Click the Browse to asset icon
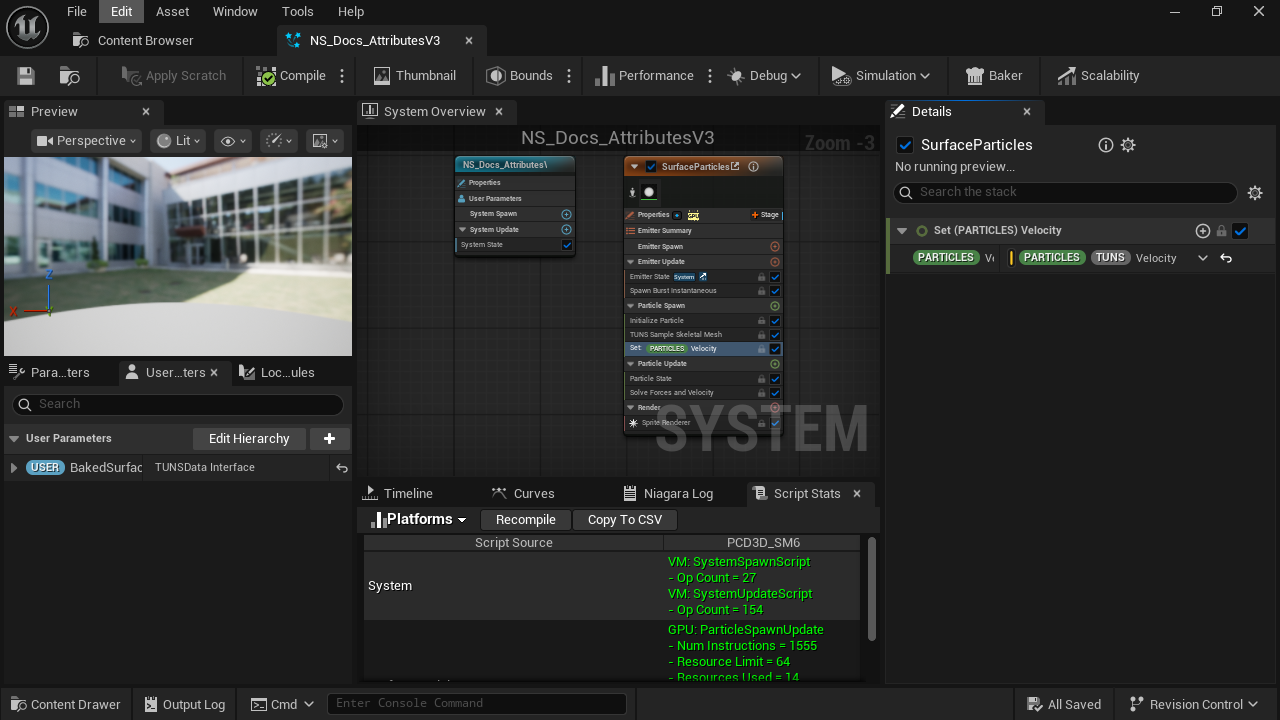 pyautogui.click(x=70, y=76)
